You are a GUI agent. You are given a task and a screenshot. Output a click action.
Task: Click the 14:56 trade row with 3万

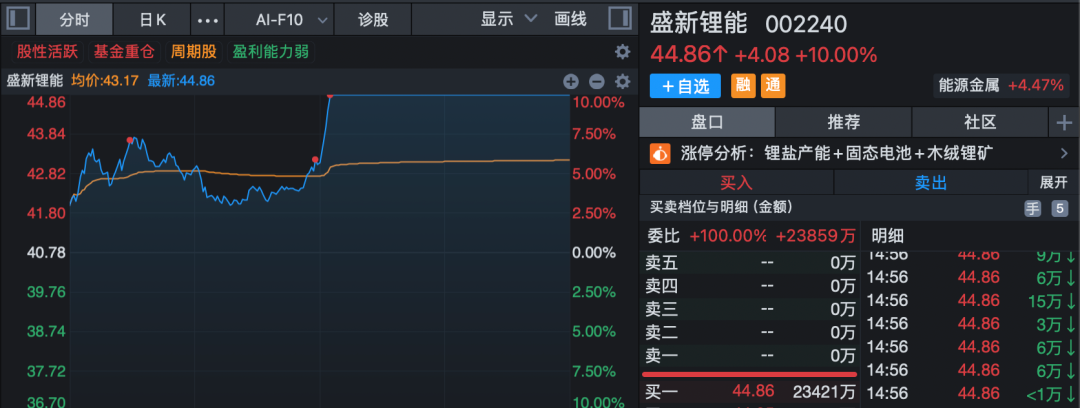[970, 323]
